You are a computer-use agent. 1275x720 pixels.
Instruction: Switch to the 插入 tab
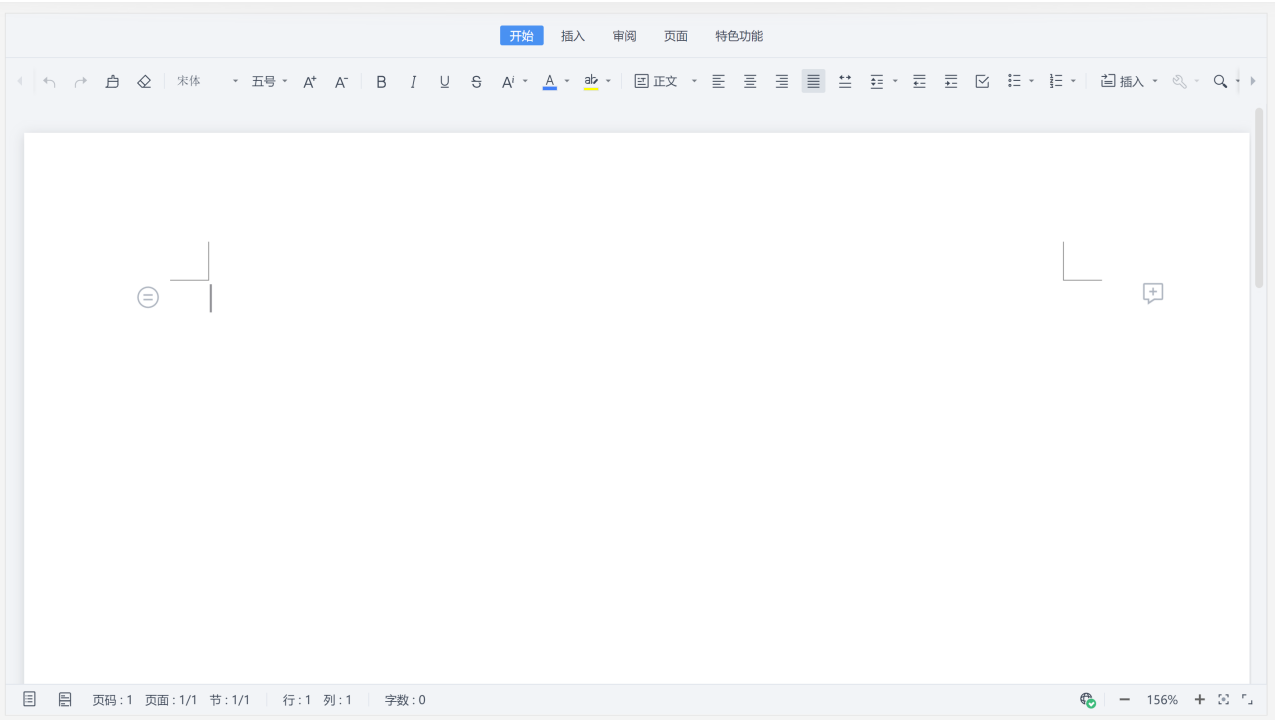(573, 36)
